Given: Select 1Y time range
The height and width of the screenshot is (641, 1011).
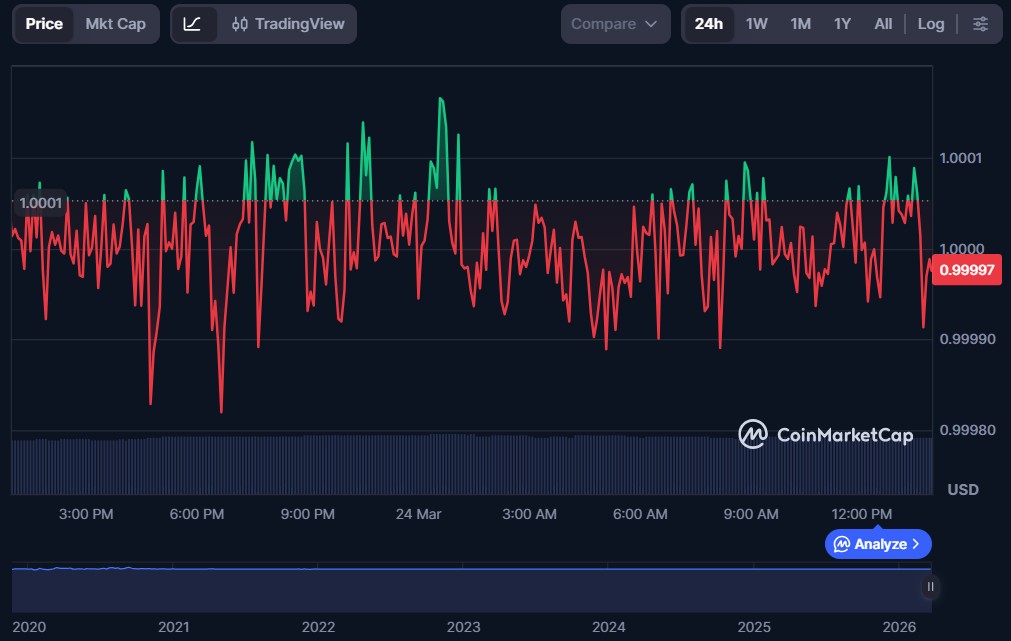Looking at the screenshot, I should point(842,24).
